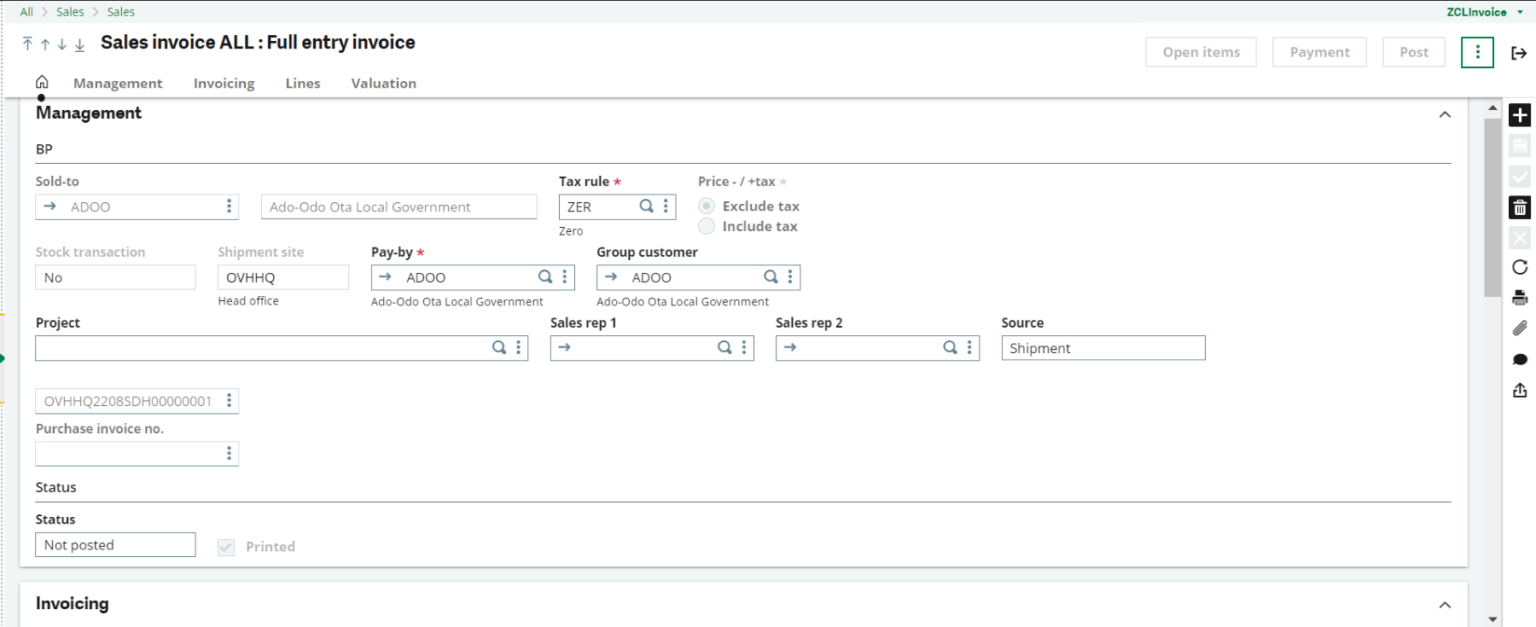Viewport: 1536px width, 627px height.
Task: Click the Project search magnifier
Action: coord(498,348)
